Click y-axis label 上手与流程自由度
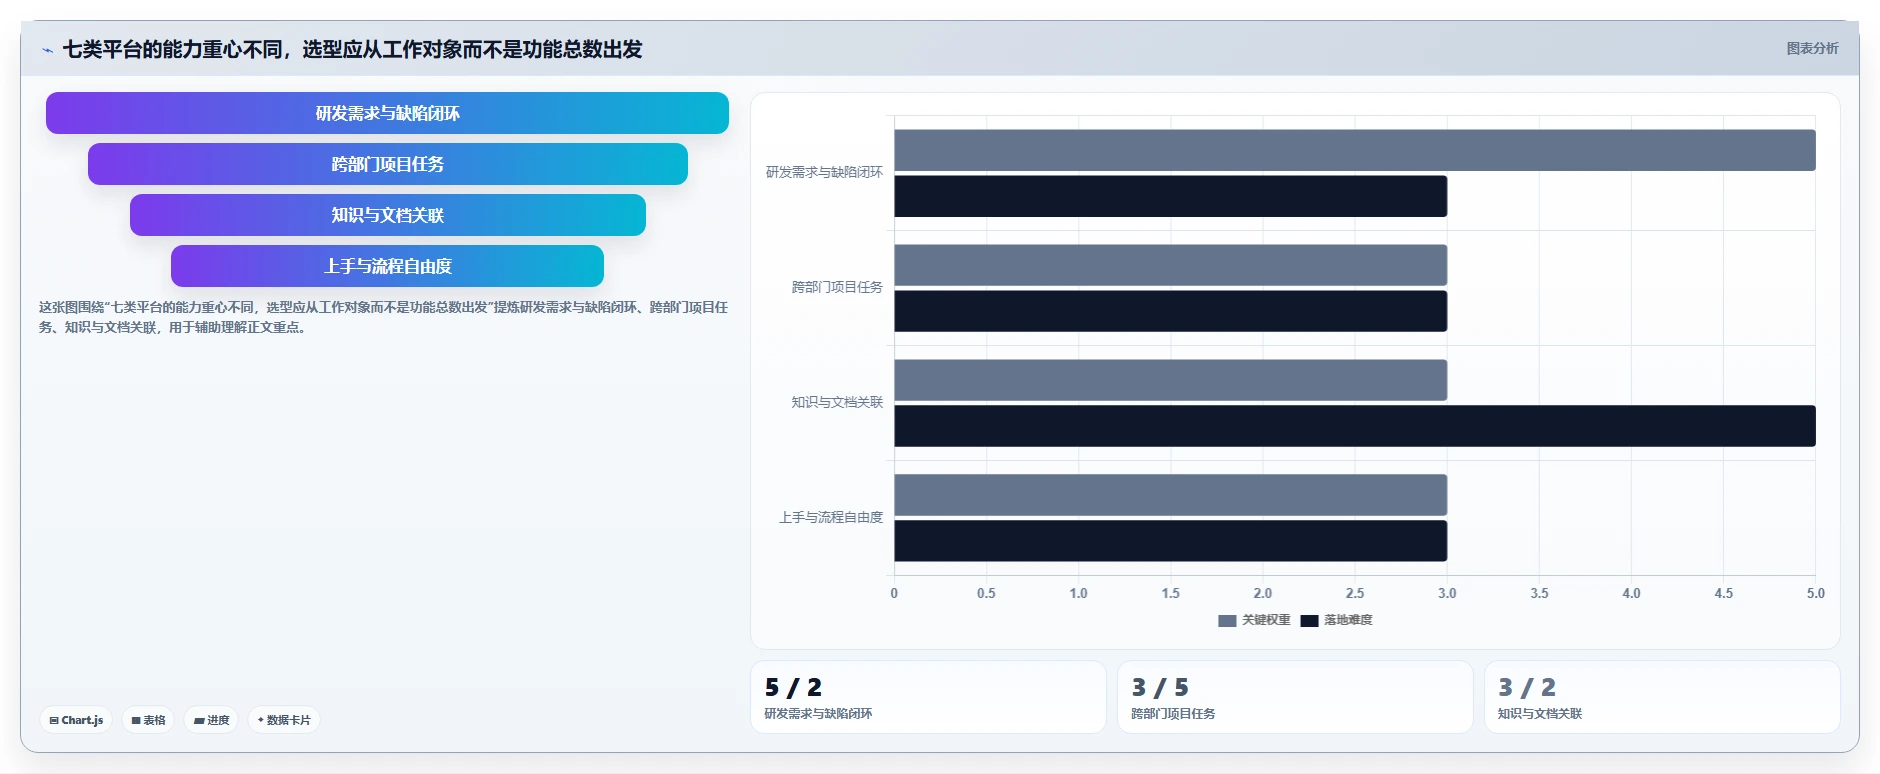Viewport: 1880px width, 774px height. [x=831, y=517]
